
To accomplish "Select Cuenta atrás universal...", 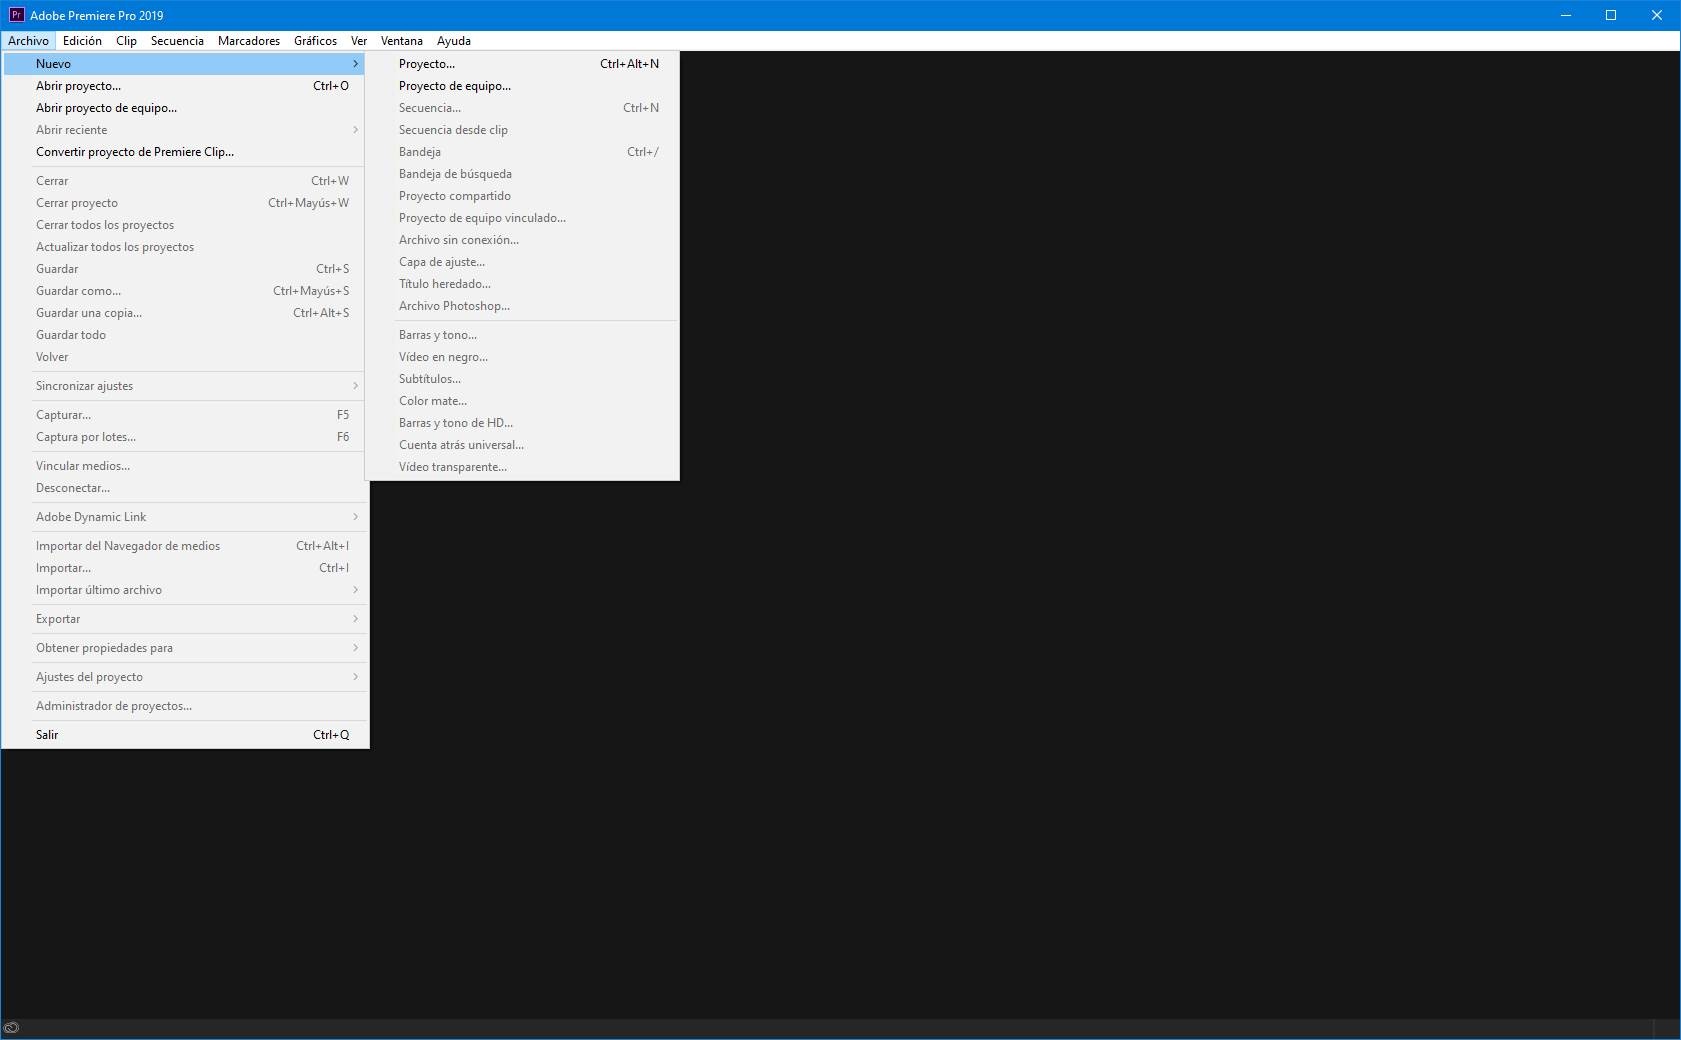I will coord(522,445).
